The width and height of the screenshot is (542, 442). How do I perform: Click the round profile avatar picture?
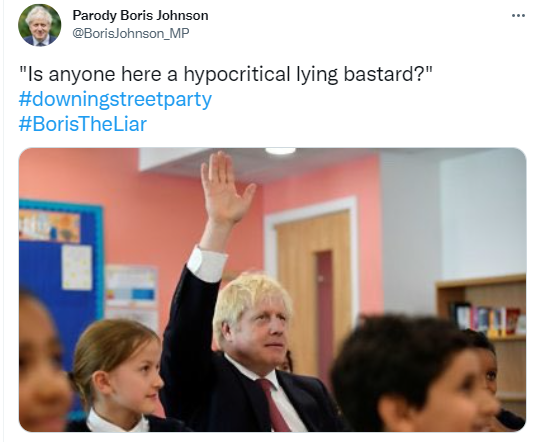coord(39,25)
